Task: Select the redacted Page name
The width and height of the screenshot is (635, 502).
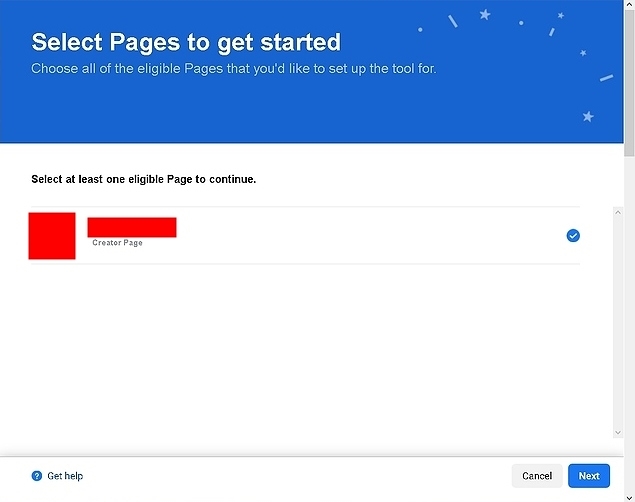Action: [x=132, y=227]
